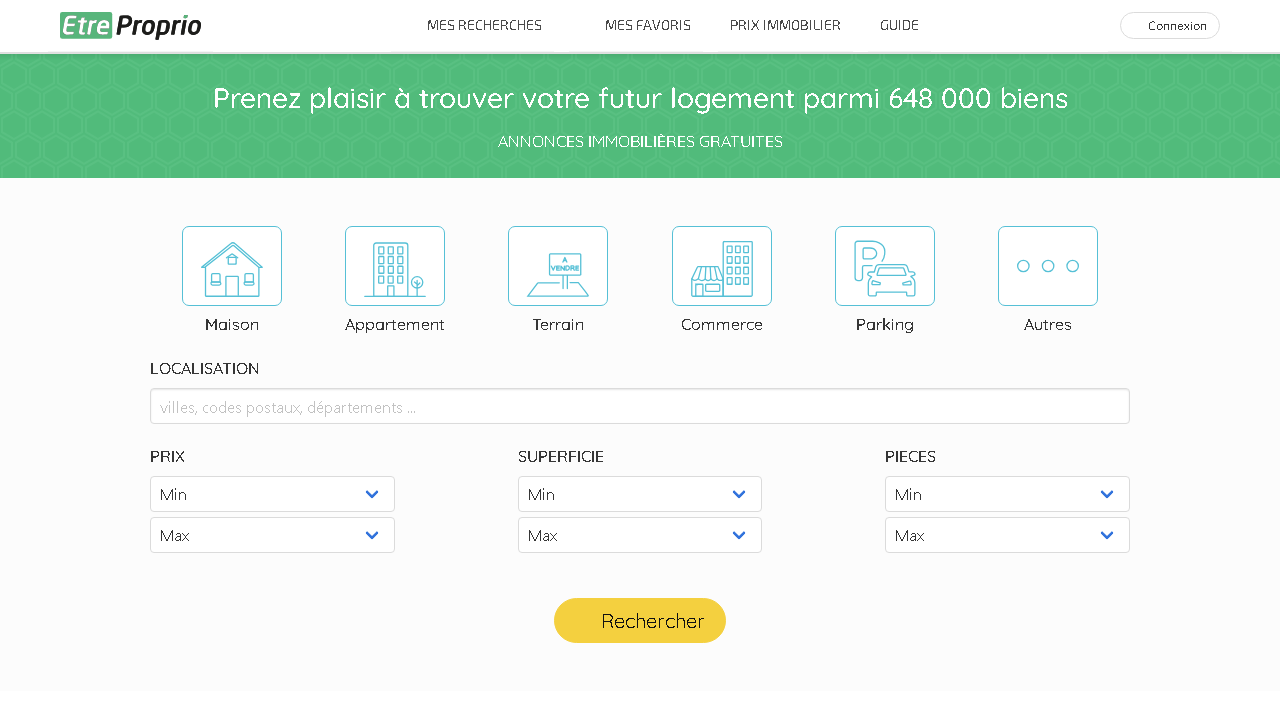The image size is (1280, 720).
Task: Select the Maison house icon
Action: coord(232,266)
